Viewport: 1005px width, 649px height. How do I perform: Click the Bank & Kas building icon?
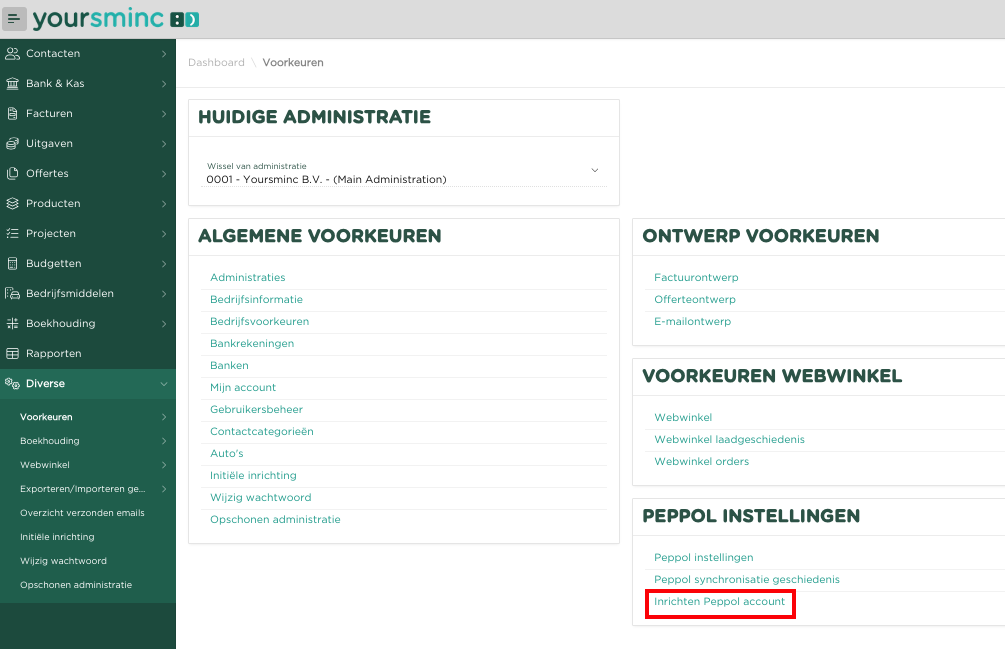pos(13,83)
